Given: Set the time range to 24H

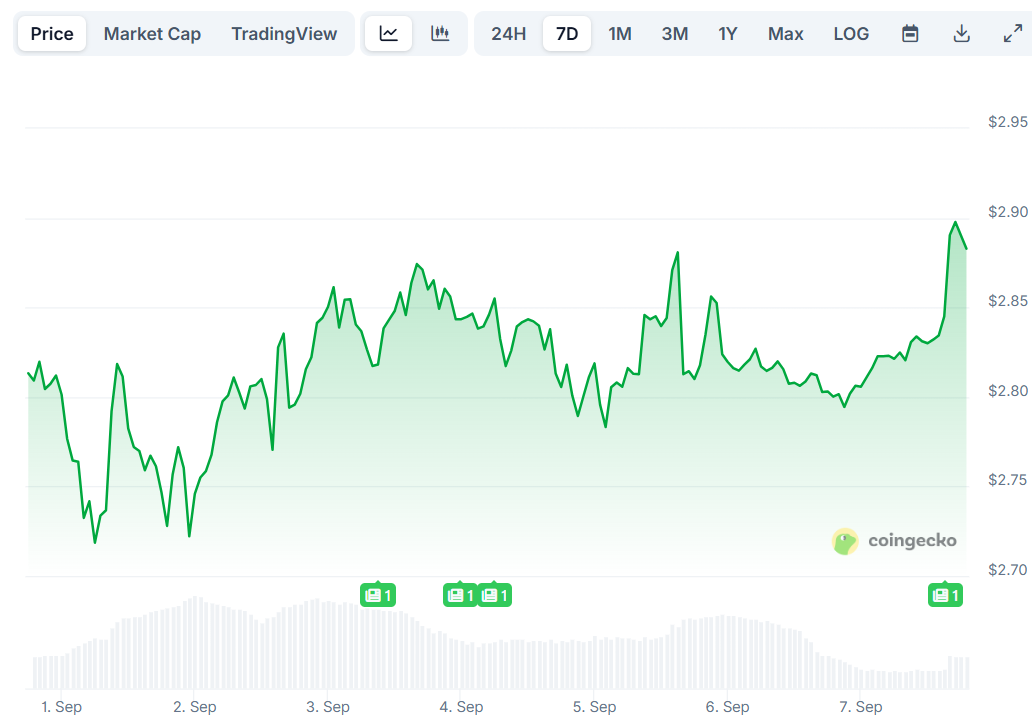Looking at the screenshot, I should pos(509,34).
